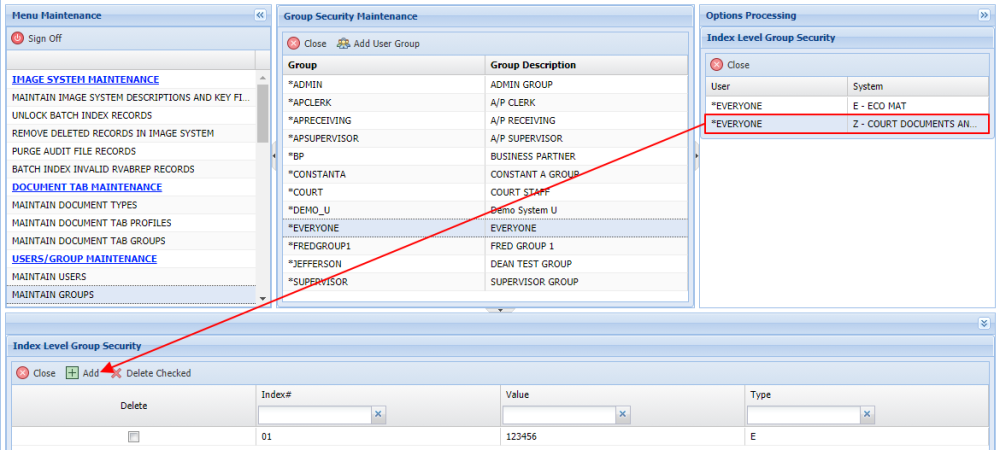Click the System column header
This screenshot has width=1000, height=450.
pyautogui.click(x=918, y=86)
